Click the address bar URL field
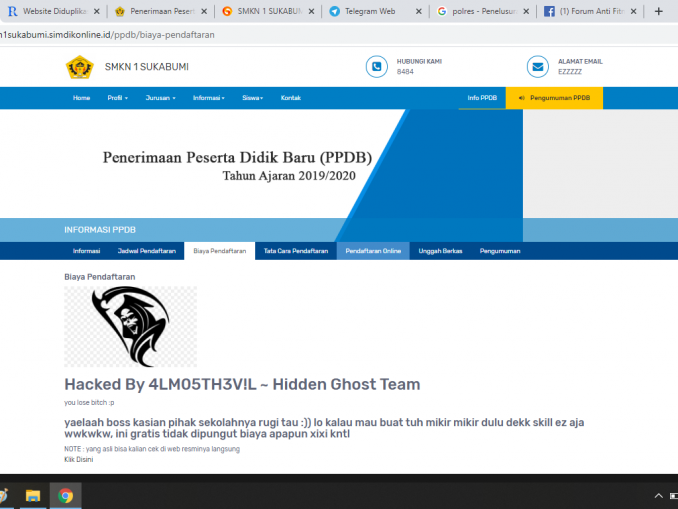 tap(337, 35)
